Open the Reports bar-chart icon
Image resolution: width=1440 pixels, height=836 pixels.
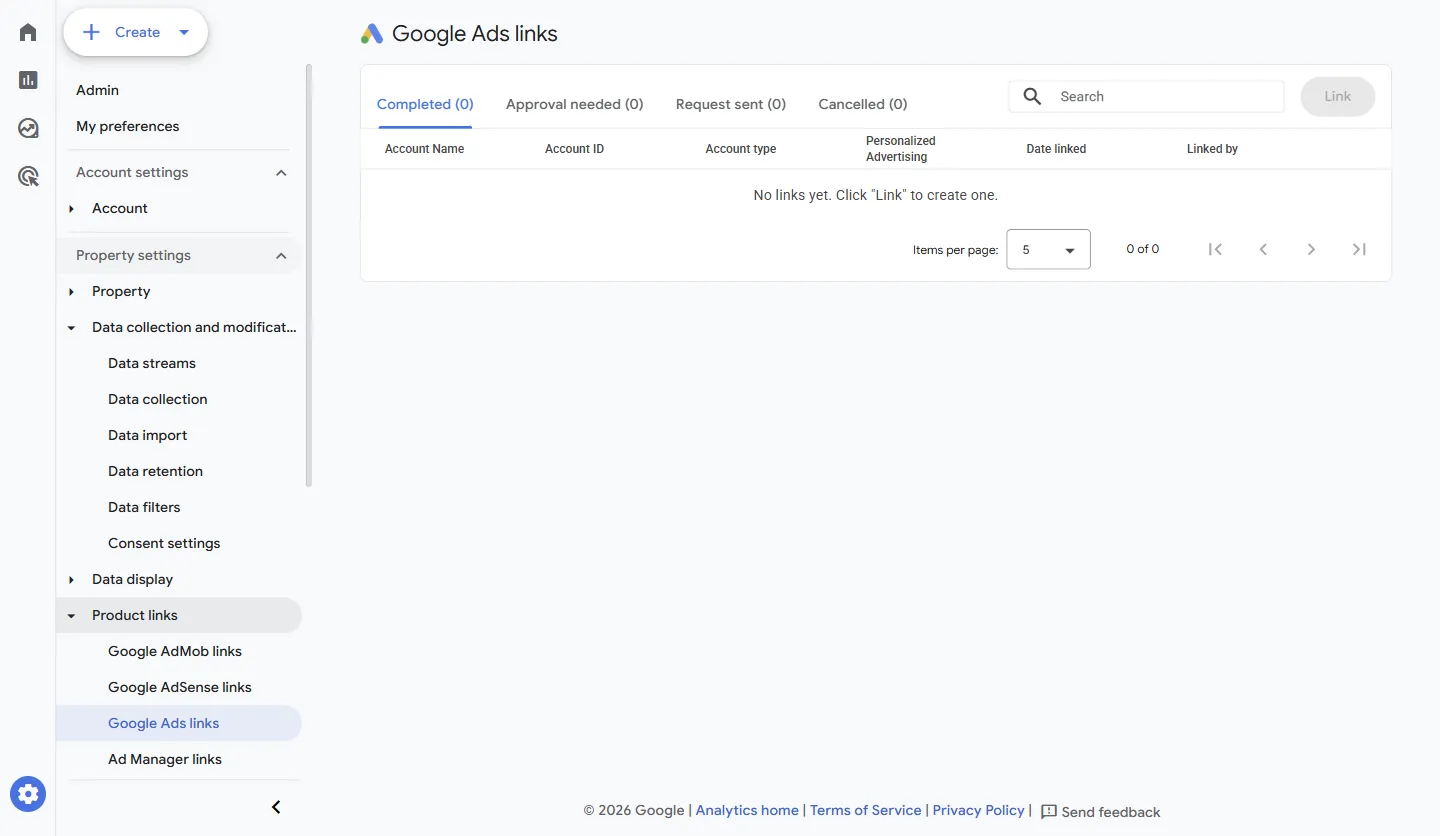[x=28, y=80]
